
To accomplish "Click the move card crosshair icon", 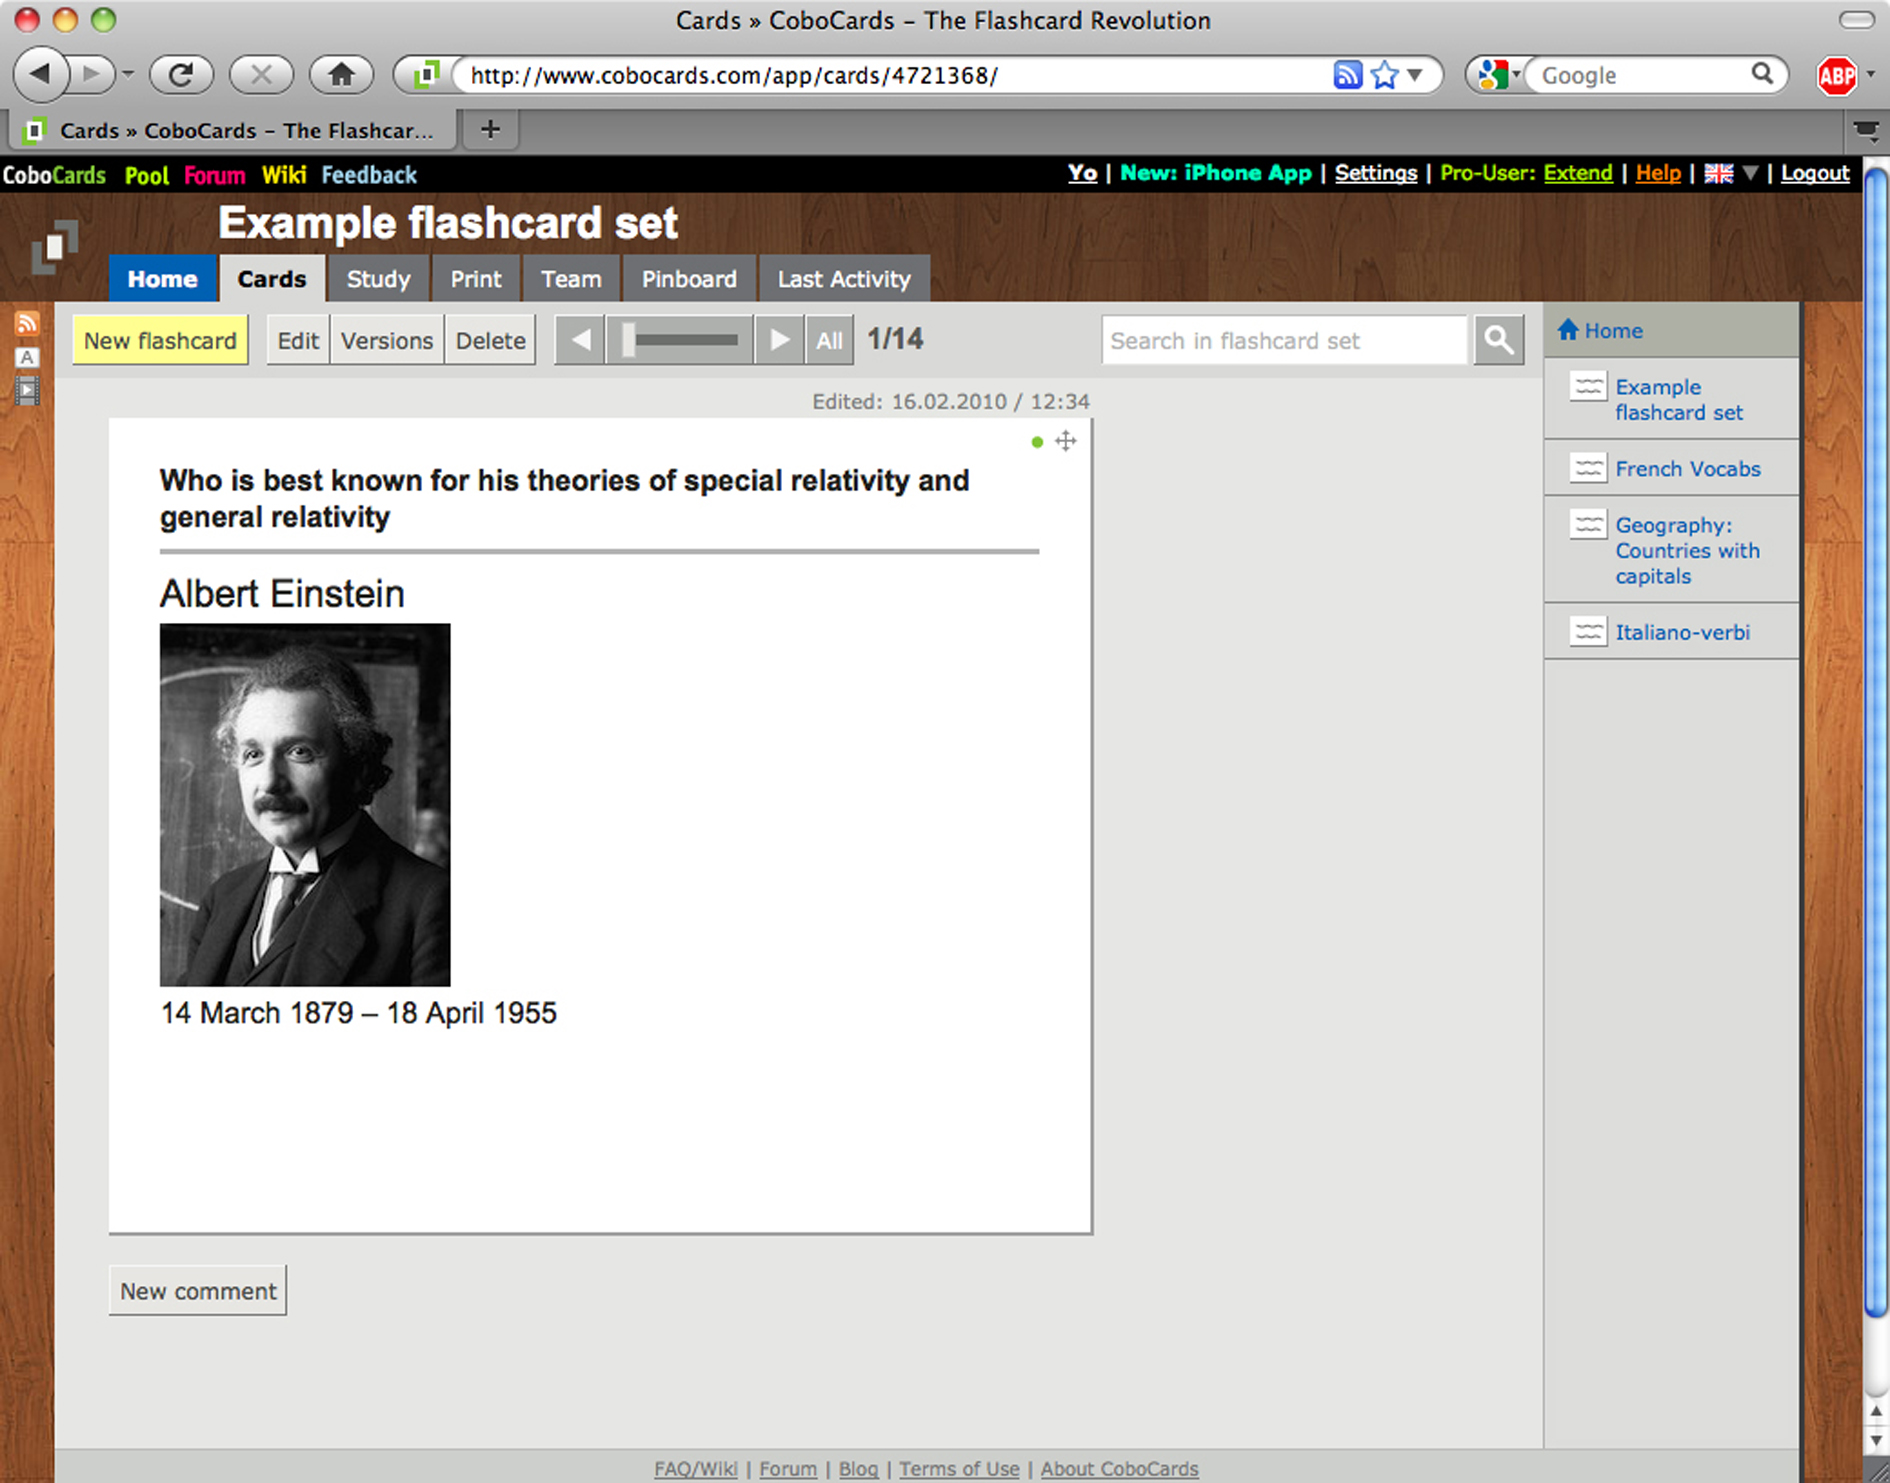I will 1066,441.
